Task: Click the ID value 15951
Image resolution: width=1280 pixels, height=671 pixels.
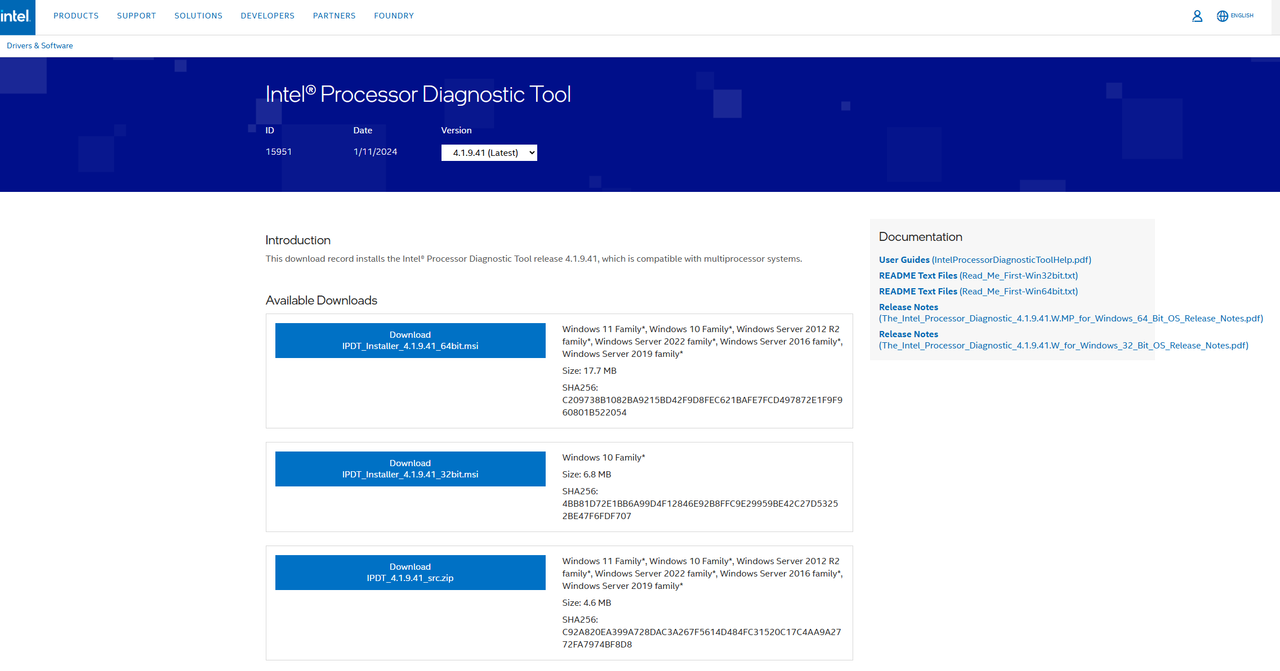Action: click(278, 152)
